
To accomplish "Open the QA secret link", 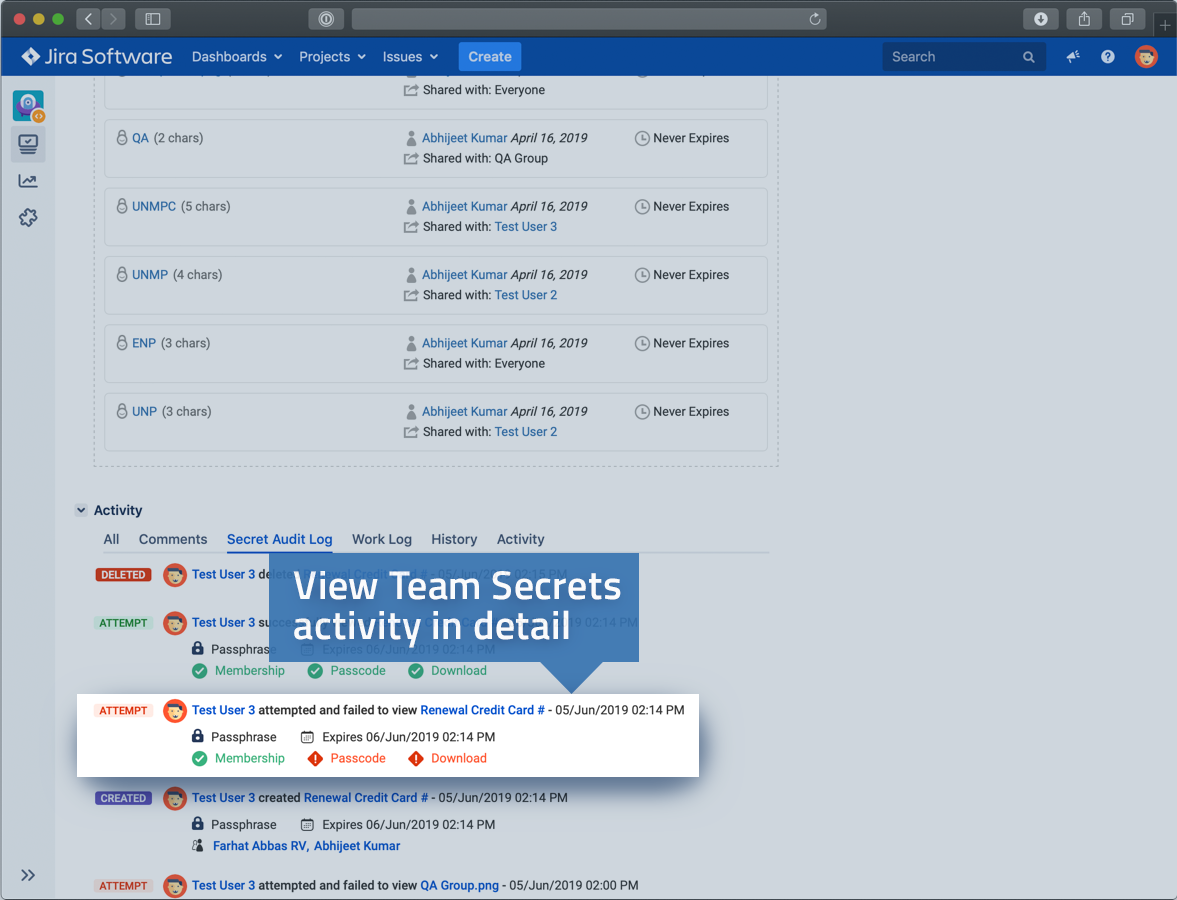I will (x=140, y=138).
